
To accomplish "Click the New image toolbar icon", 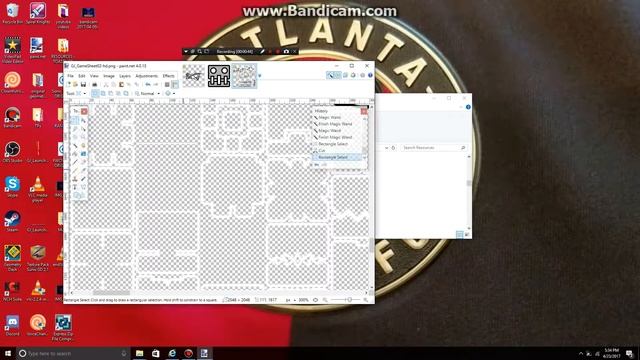I will click(x=69, y=84).
